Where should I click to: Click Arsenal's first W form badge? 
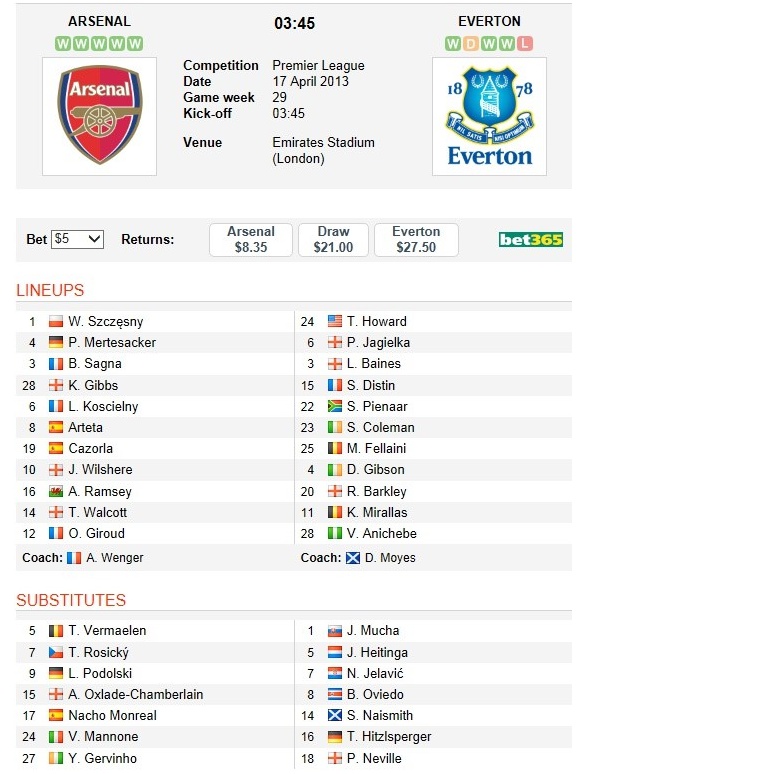(x=63, y=43)
